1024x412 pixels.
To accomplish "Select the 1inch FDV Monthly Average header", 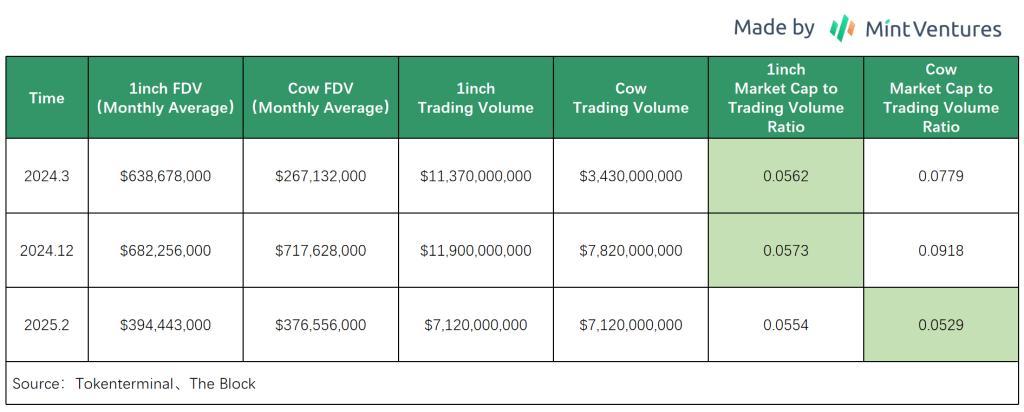I will point(166,98).
